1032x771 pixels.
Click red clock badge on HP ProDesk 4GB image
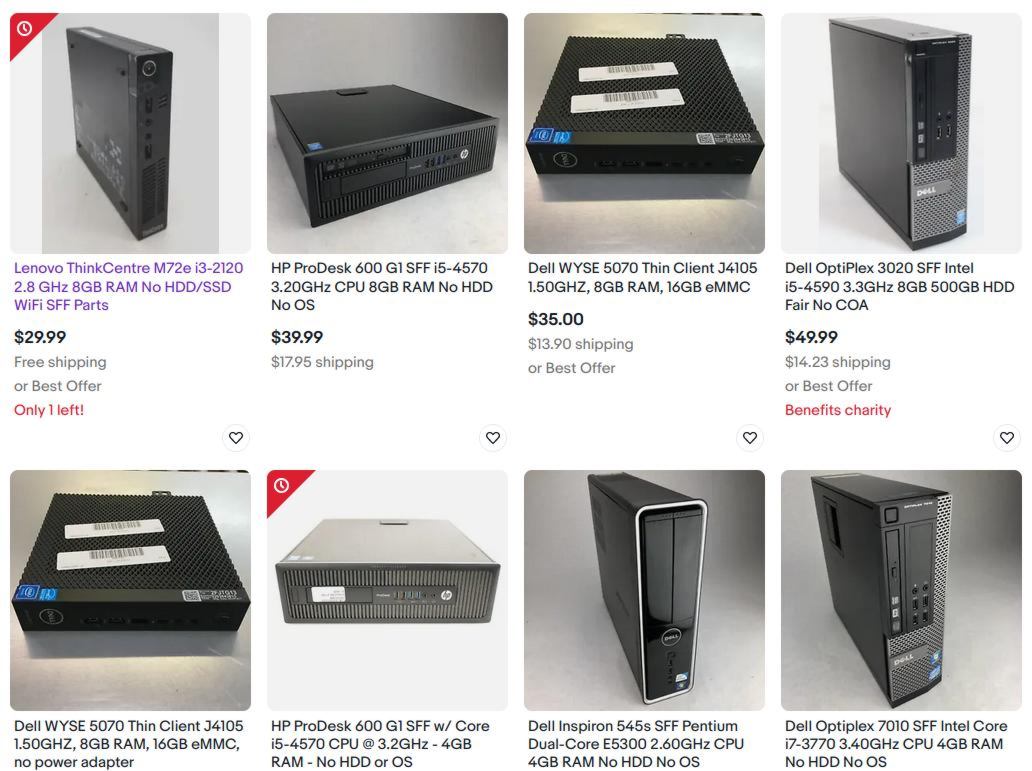[x=282, y=486]
